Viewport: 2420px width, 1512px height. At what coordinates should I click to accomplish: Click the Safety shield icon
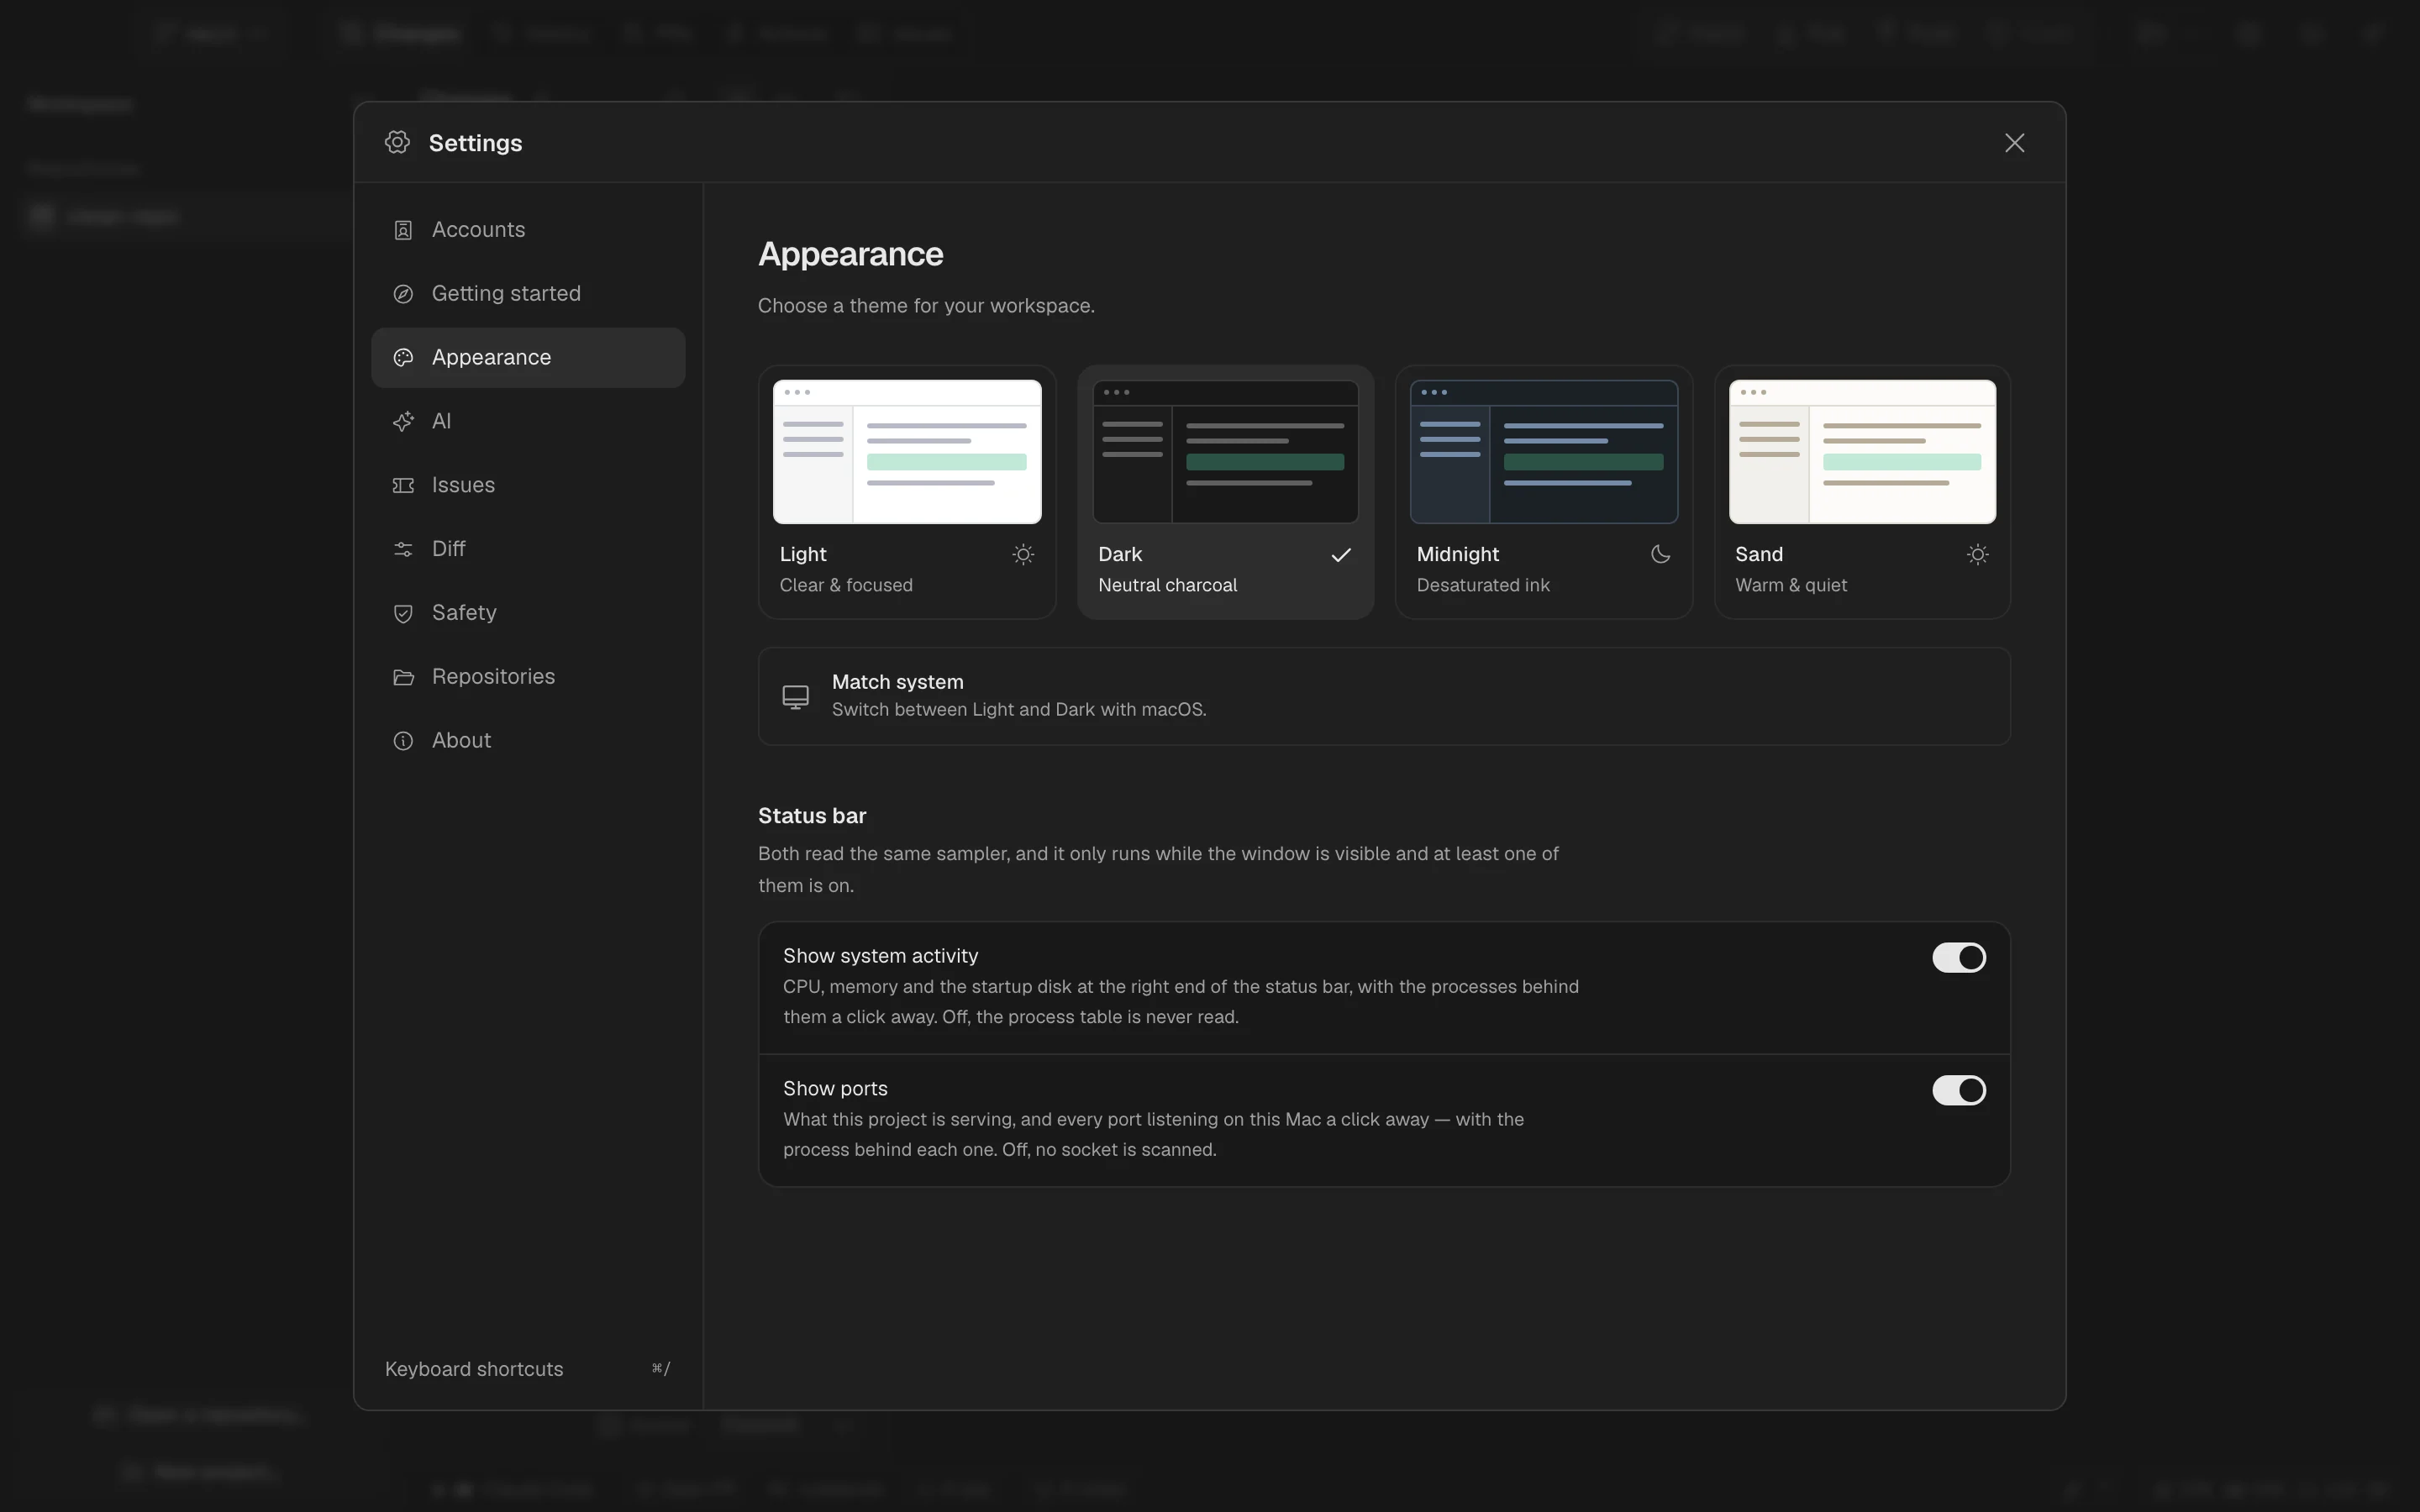click(403, 614)
